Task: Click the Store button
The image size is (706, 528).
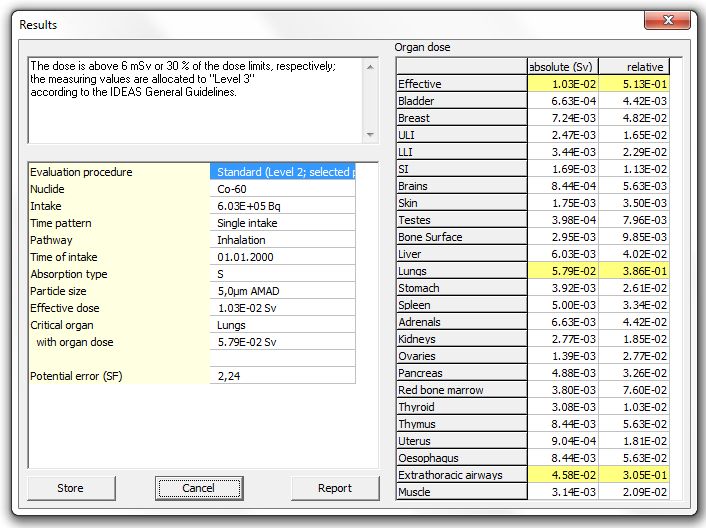Action: 71,488
